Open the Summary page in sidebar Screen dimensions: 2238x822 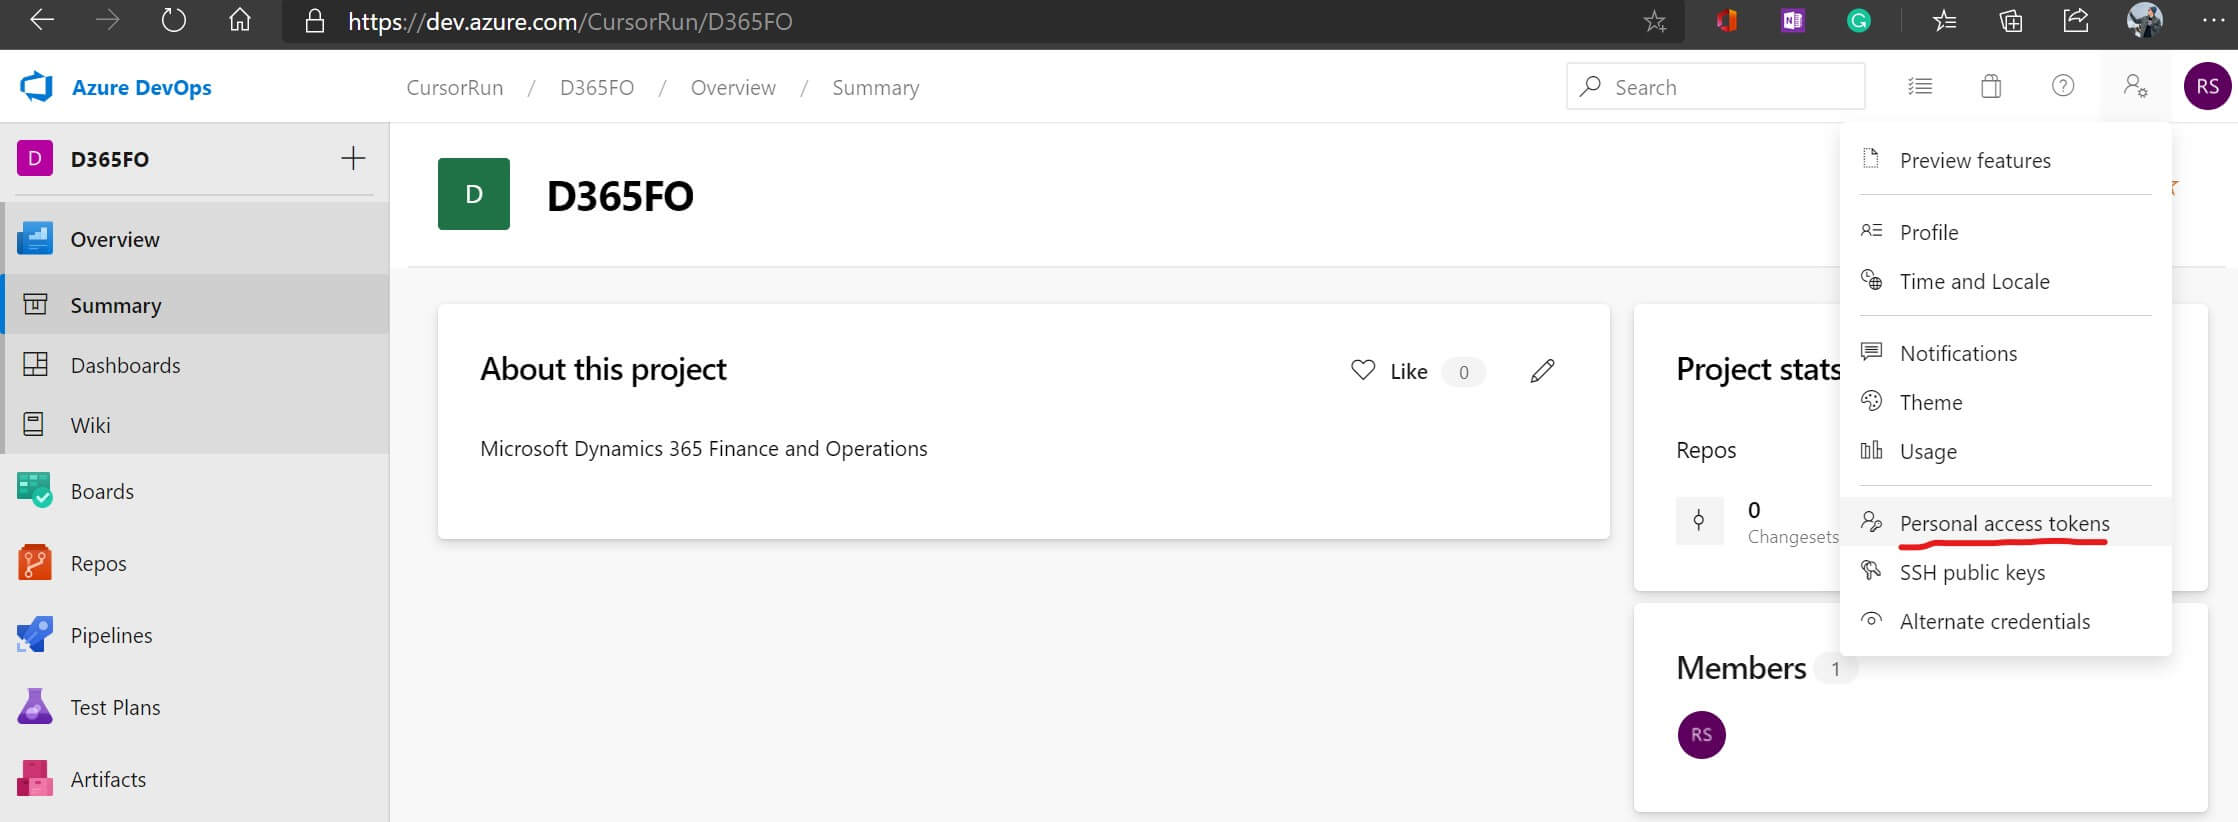pos(196,305)
